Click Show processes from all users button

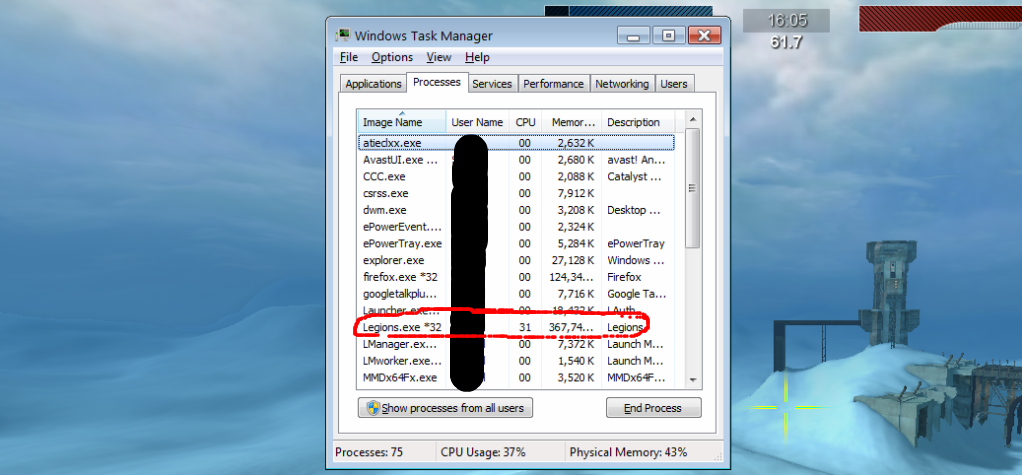click(445, 408)
